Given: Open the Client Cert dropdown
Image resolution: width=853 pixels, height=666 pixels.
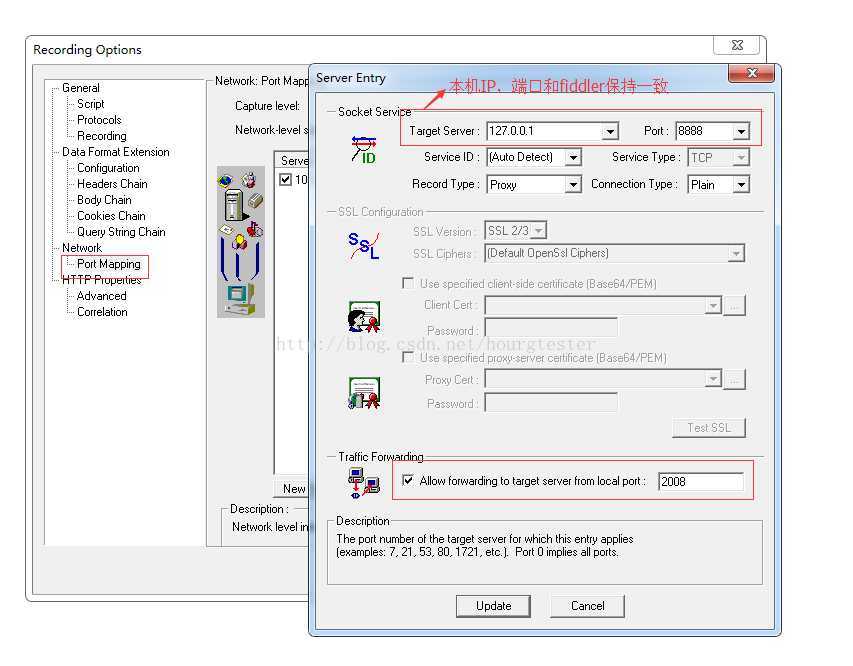Looking at the screenshot, I should tap(713, 306).
